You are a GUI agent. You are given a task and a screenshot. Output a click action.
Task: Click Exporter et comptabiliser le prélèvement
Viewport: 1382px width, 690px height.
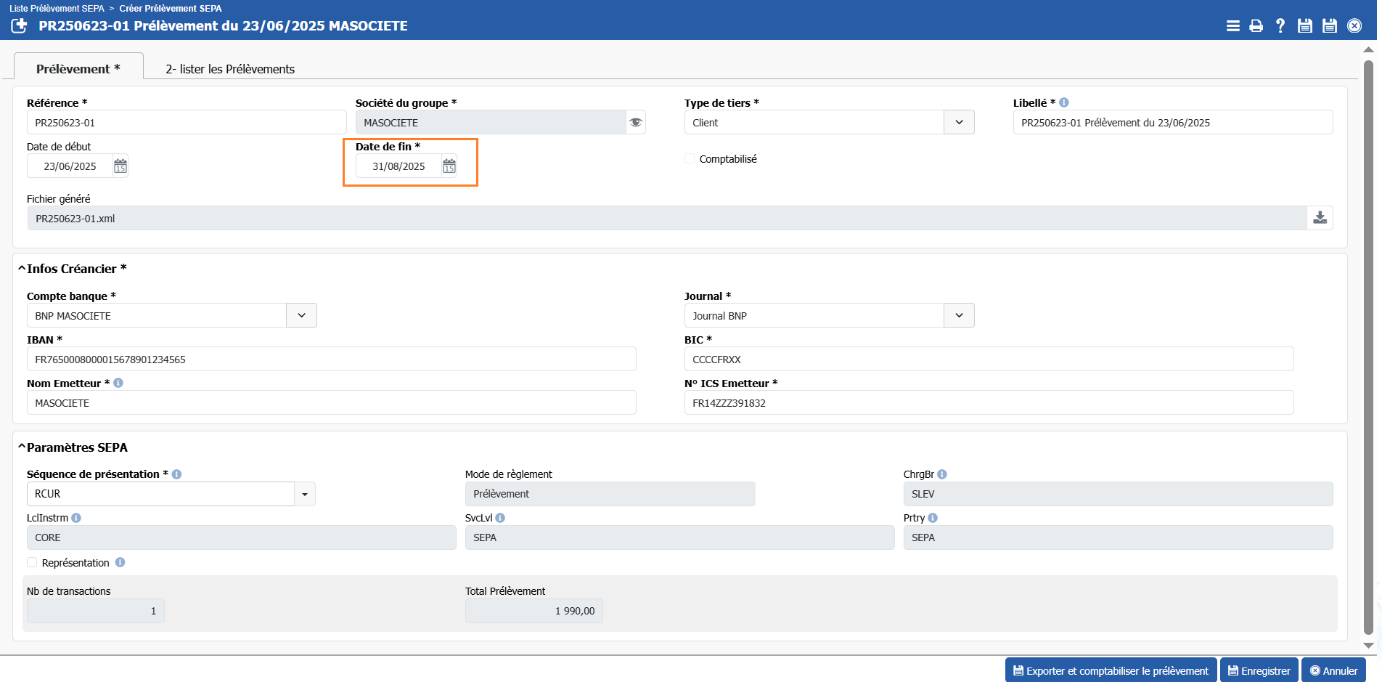point(1110,671)
